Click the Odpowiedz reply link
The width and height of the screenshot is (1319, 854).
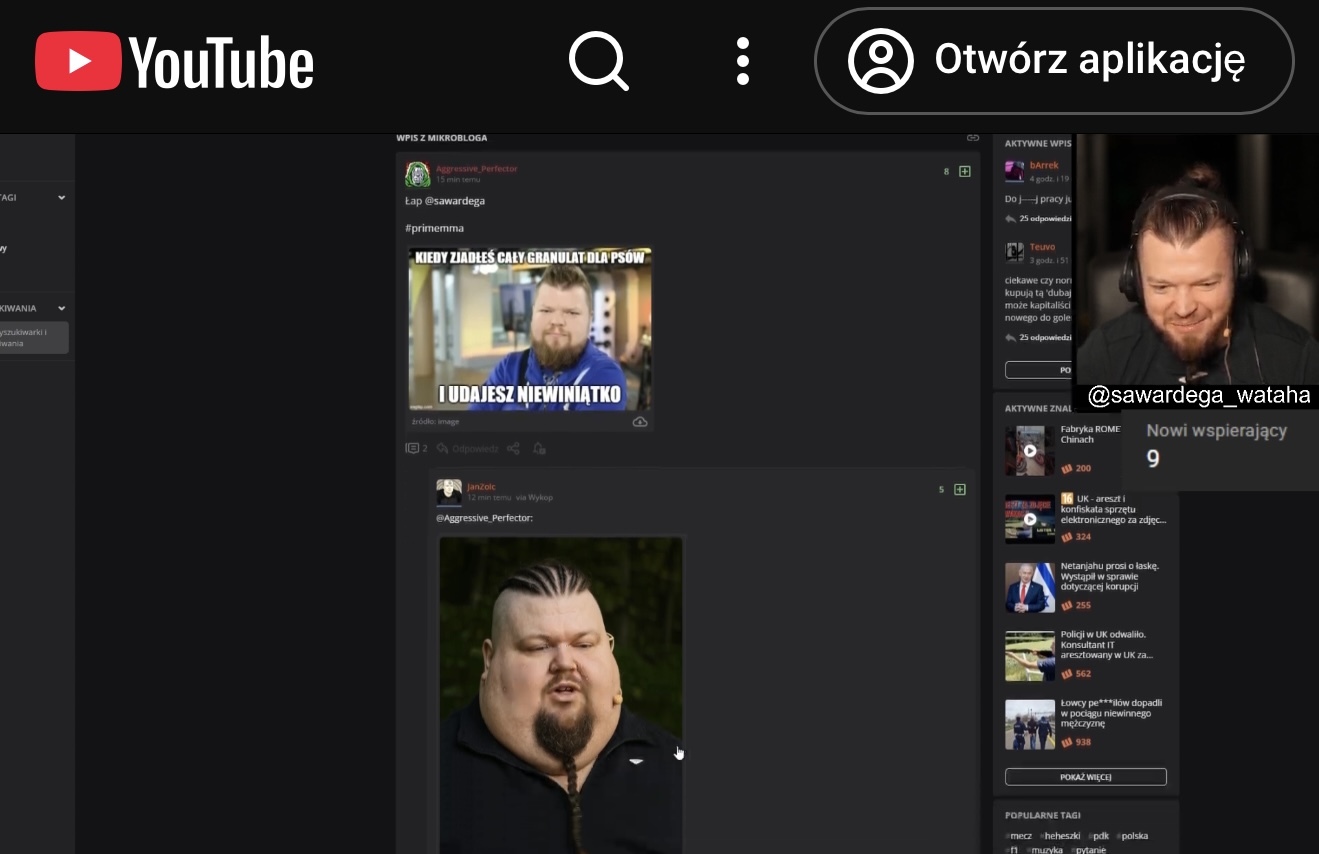[474, 448]
